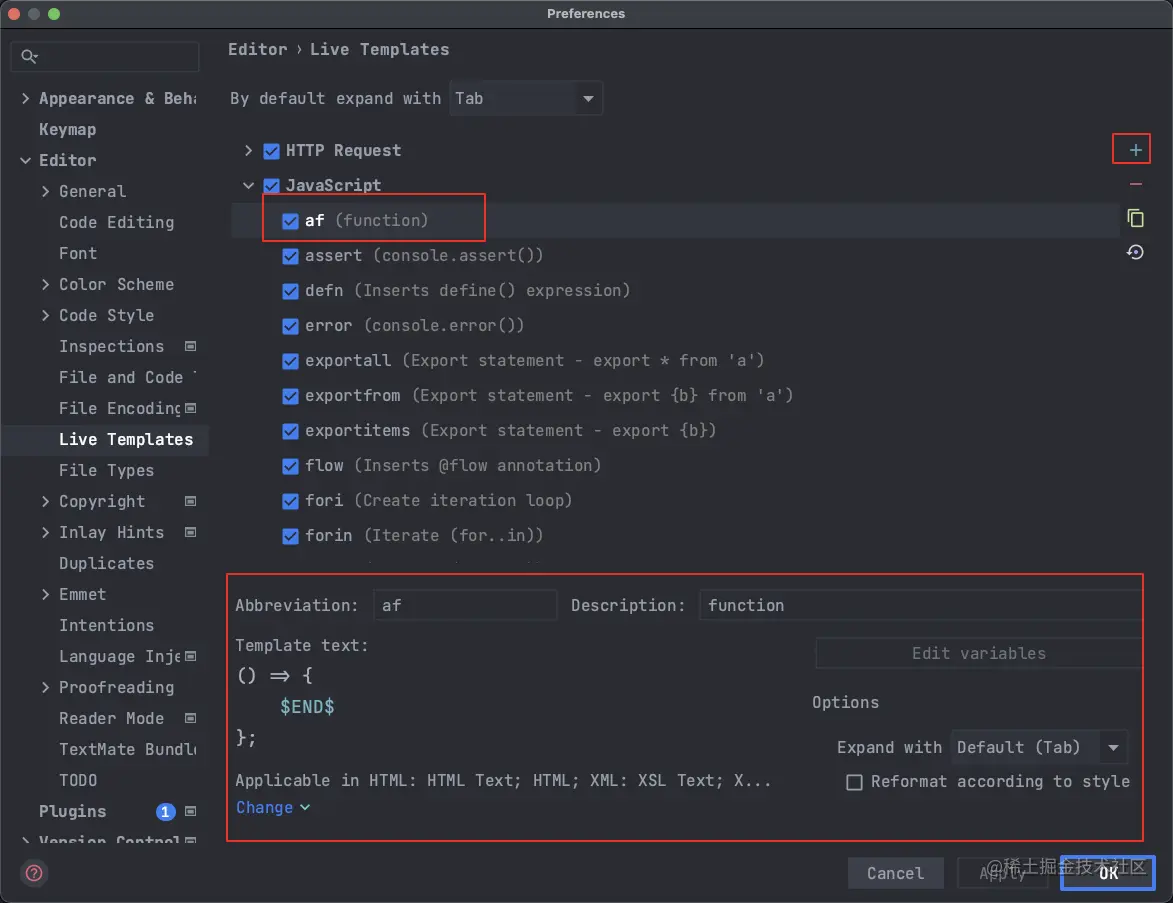Duplicate the selected template with copy icon
The width and height of the screenshot is (1173, 903).
pyautogui.click(x=1135, y=218)
